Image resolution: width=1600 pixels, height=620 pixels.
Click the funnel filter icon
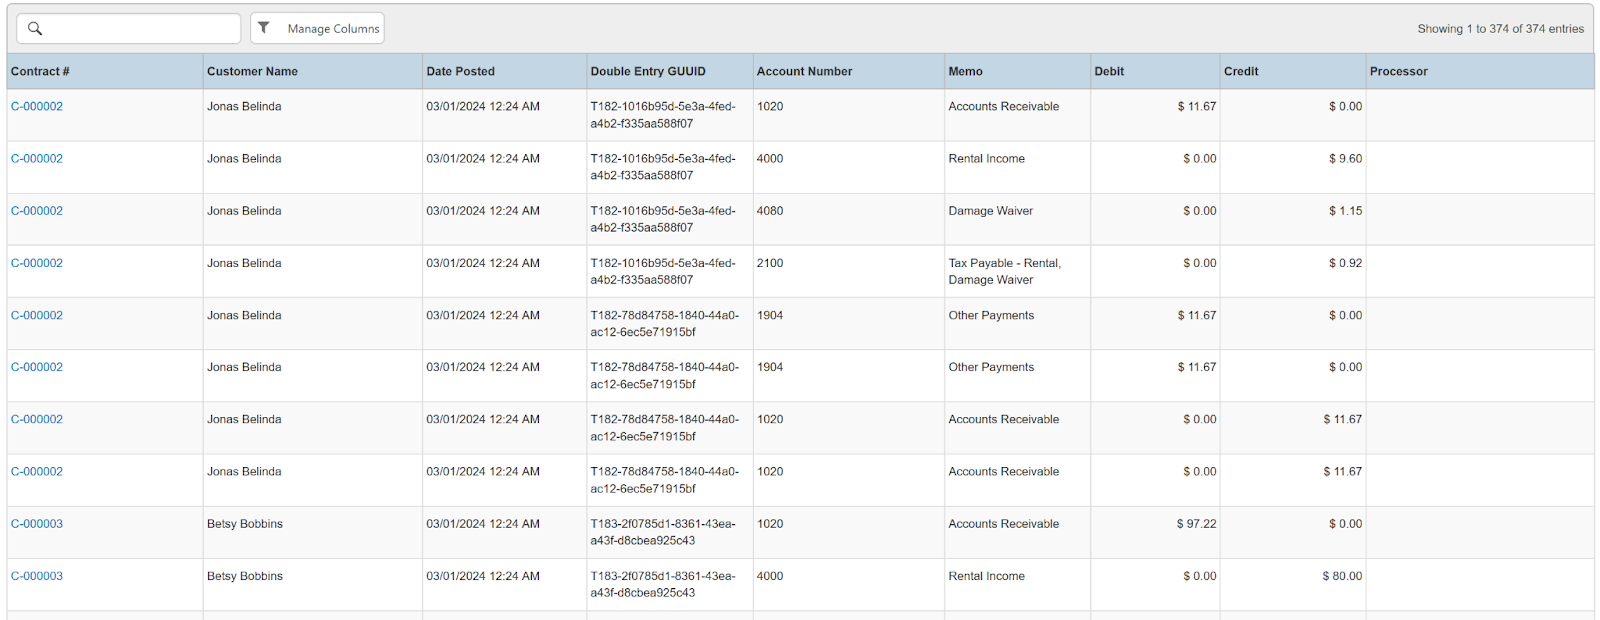point(264,28)
